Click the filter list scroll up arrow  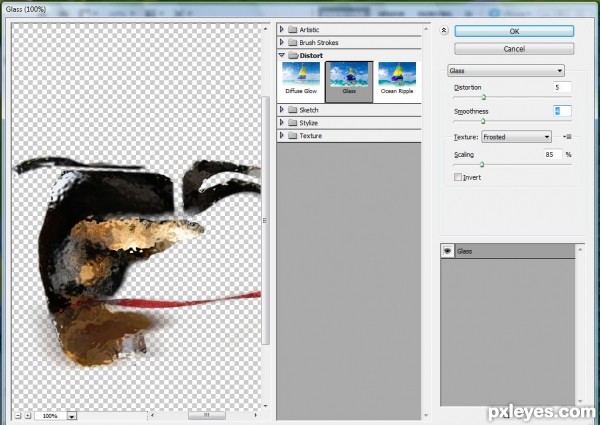[426, 29]
